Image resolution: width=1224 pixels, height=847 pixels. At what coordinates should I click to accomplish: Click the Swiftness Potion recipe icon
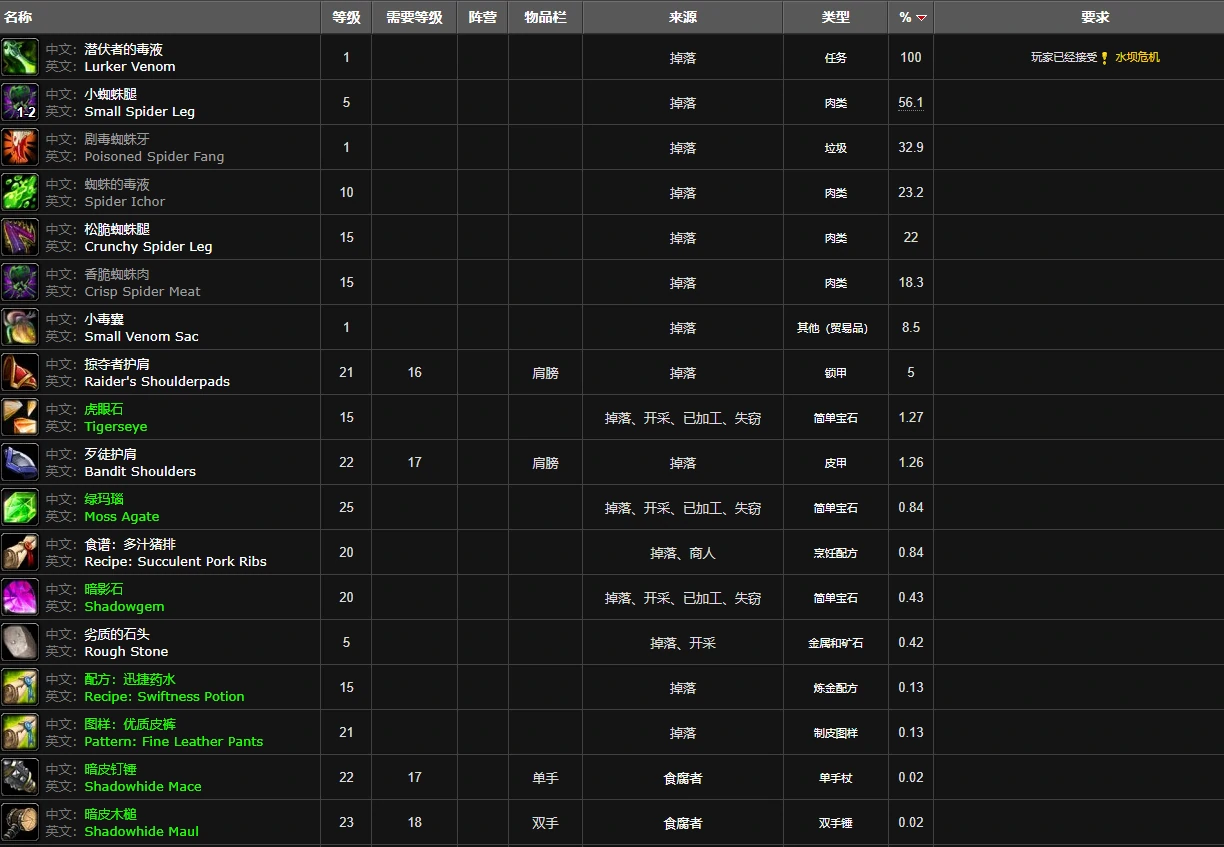coord(20,687)
